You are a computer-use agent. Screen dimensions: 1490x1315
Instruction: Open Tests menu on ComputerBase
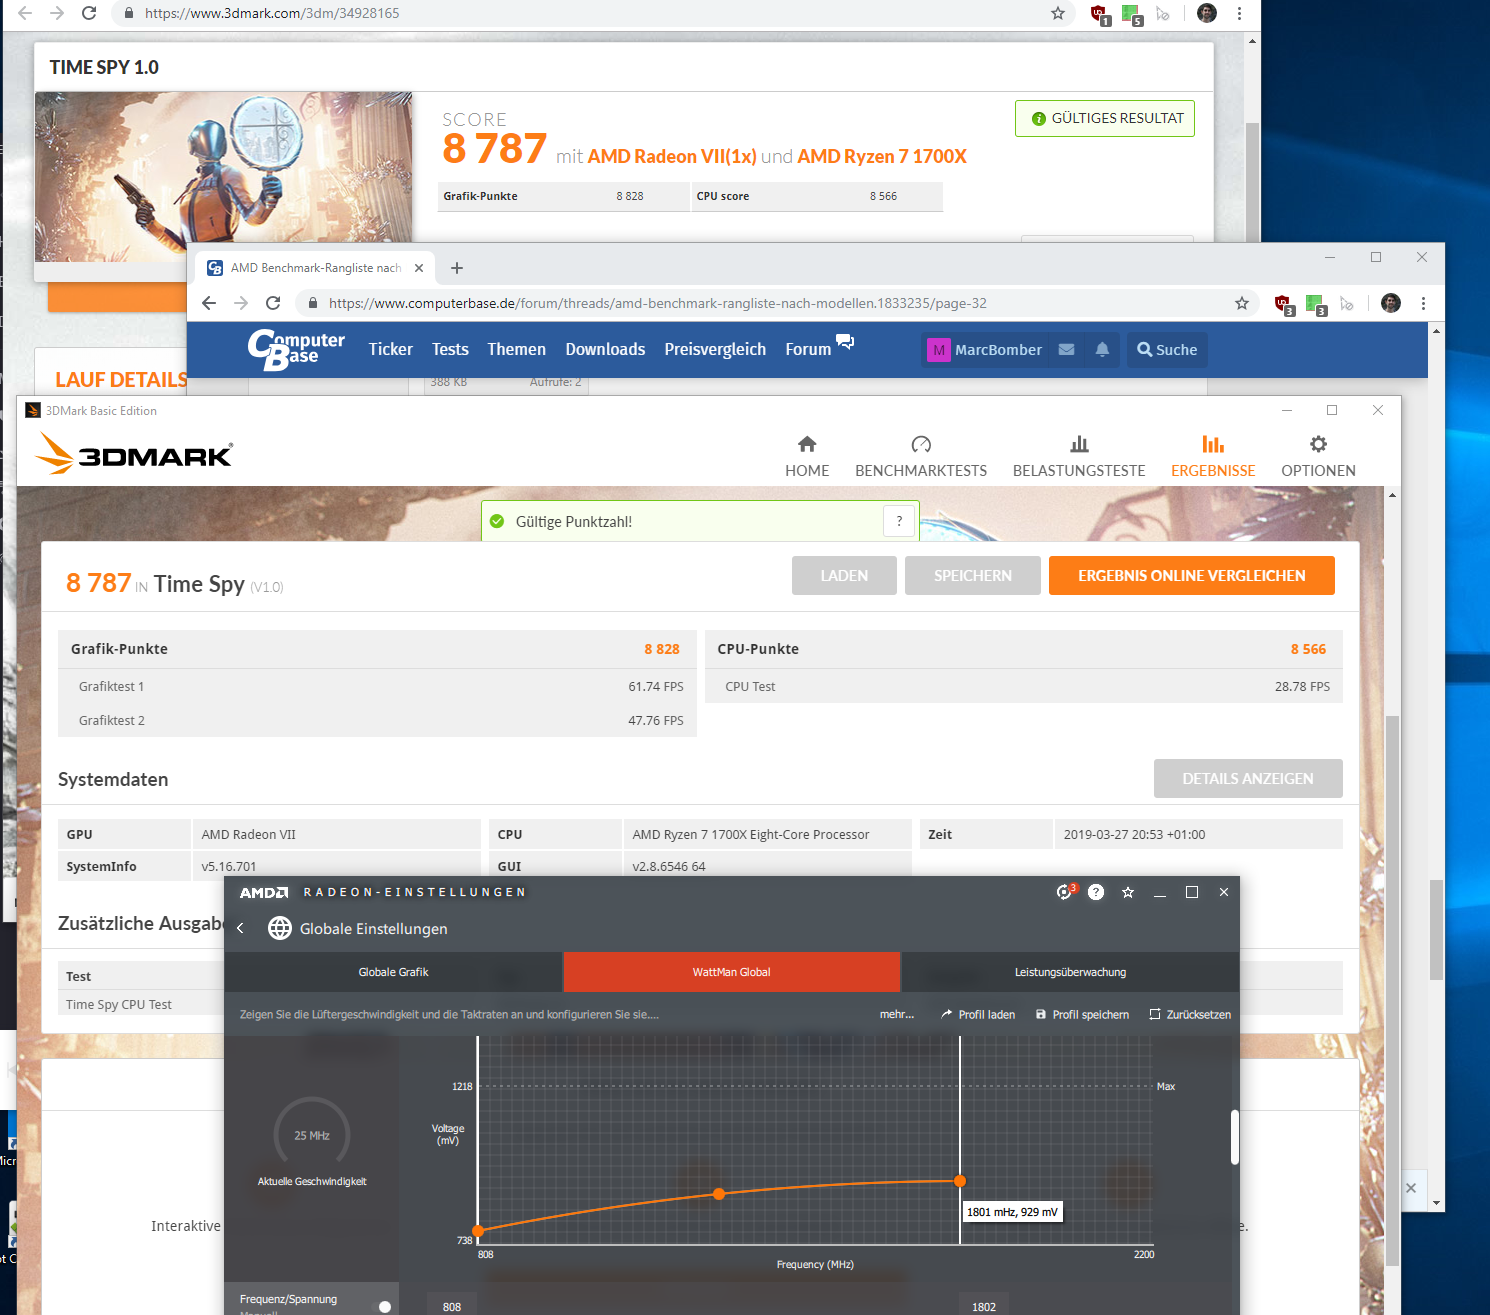[x=450, y=349]
